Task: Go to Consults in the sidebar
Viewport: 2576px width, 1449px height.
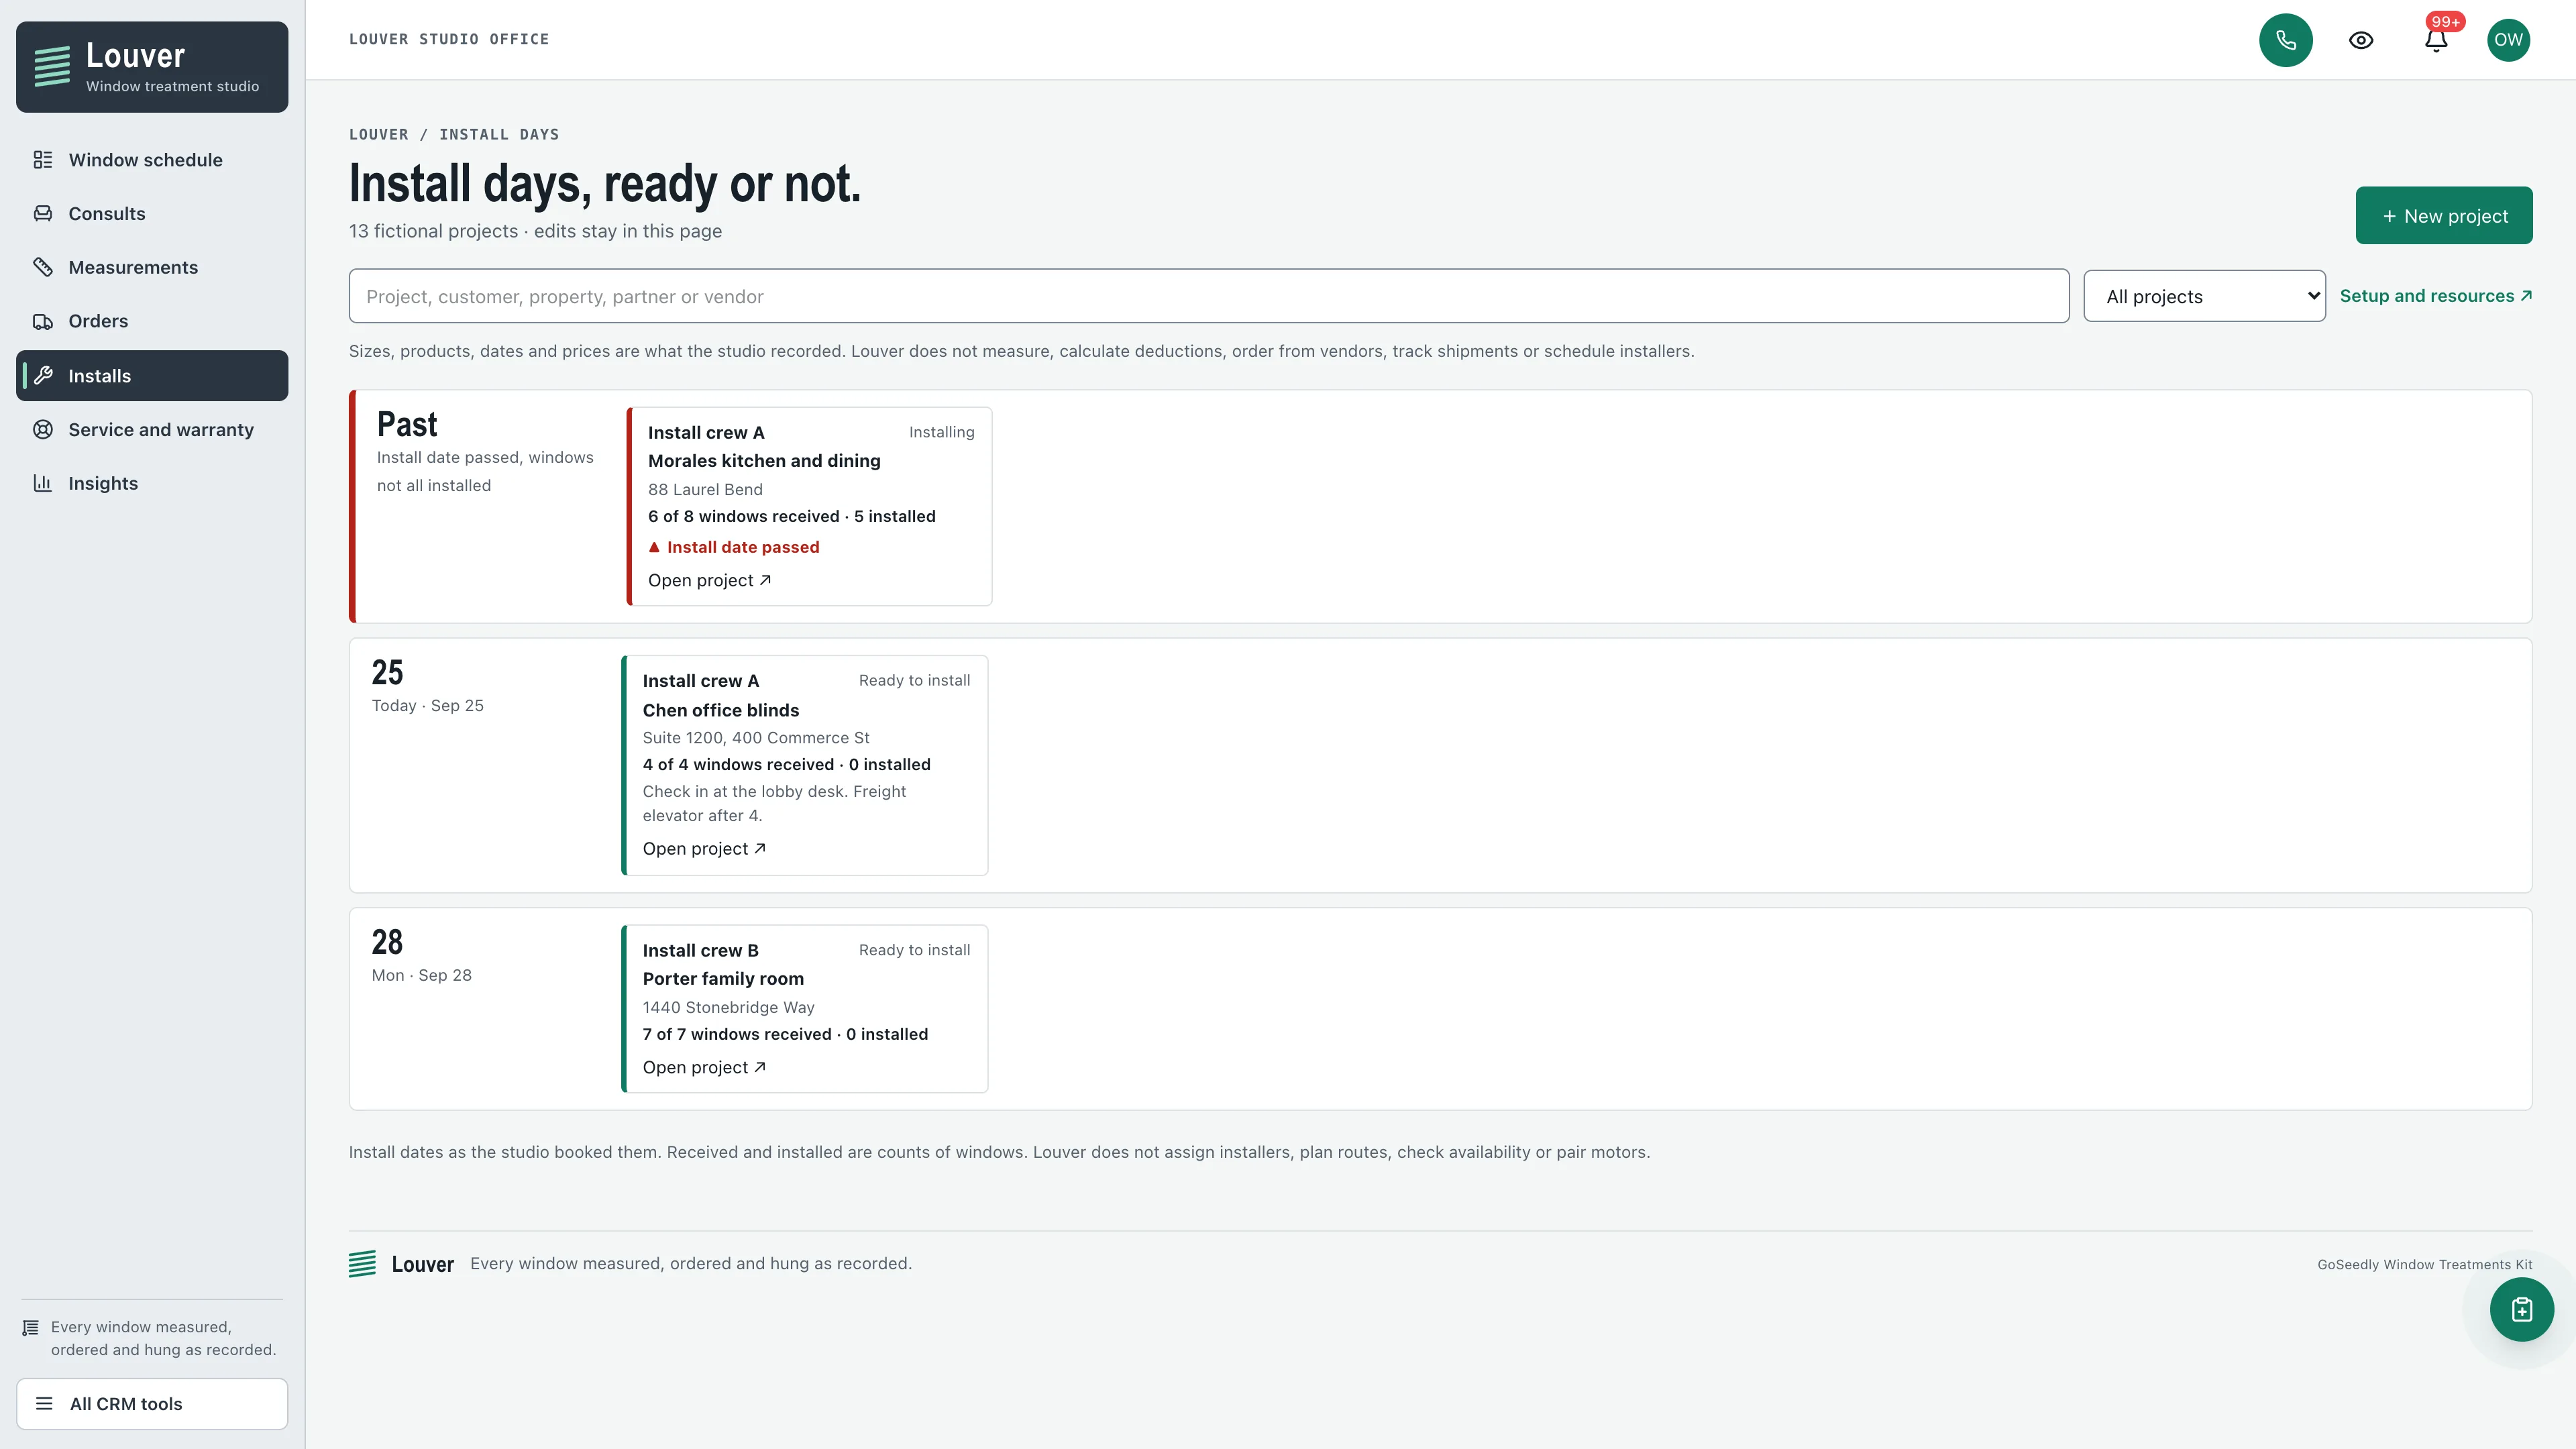Action: (106, 213)
